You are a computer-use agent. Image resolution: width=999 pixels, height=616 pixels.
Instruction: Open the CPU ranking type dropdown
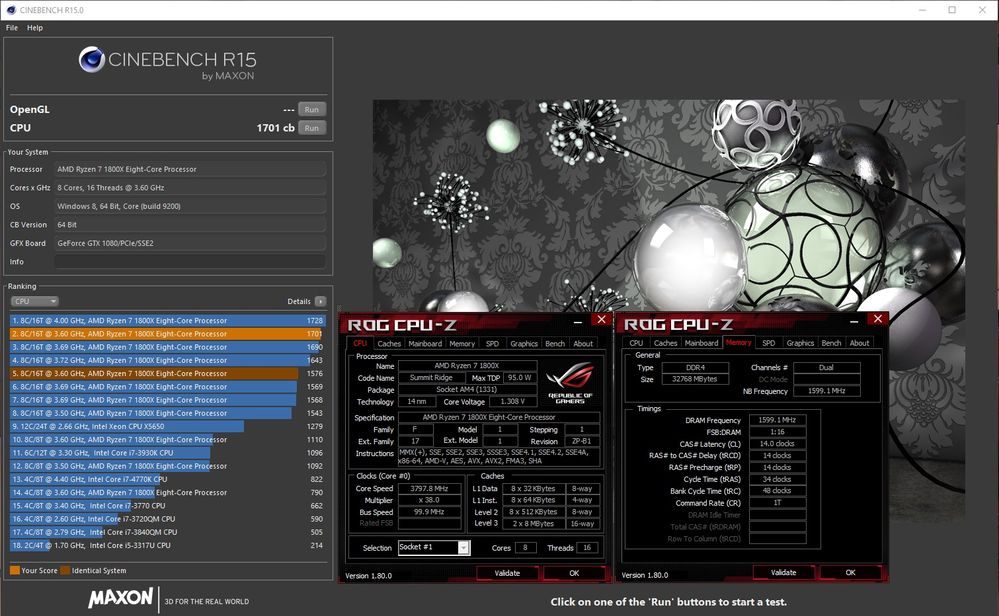coord(34,301)
